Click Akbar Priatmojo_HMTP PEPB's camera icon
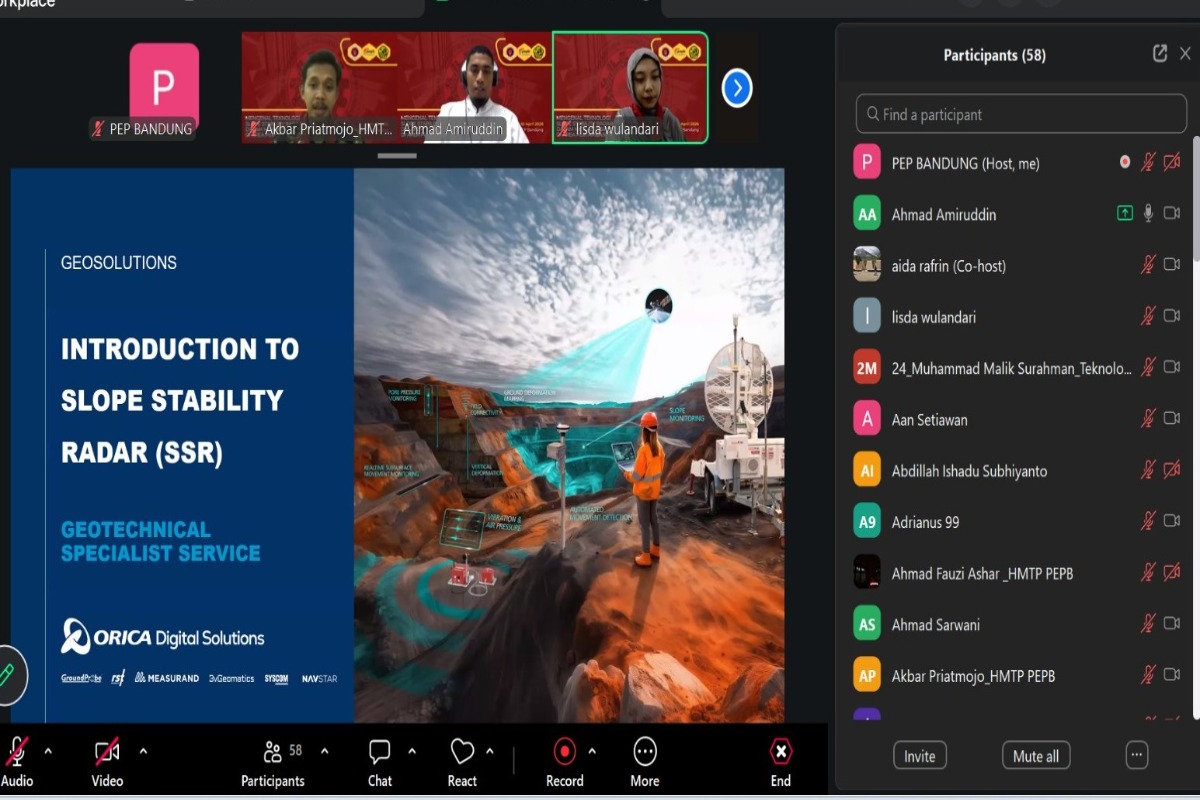The width and height of the screenshot is (1200, 800). coord(1172,675)
